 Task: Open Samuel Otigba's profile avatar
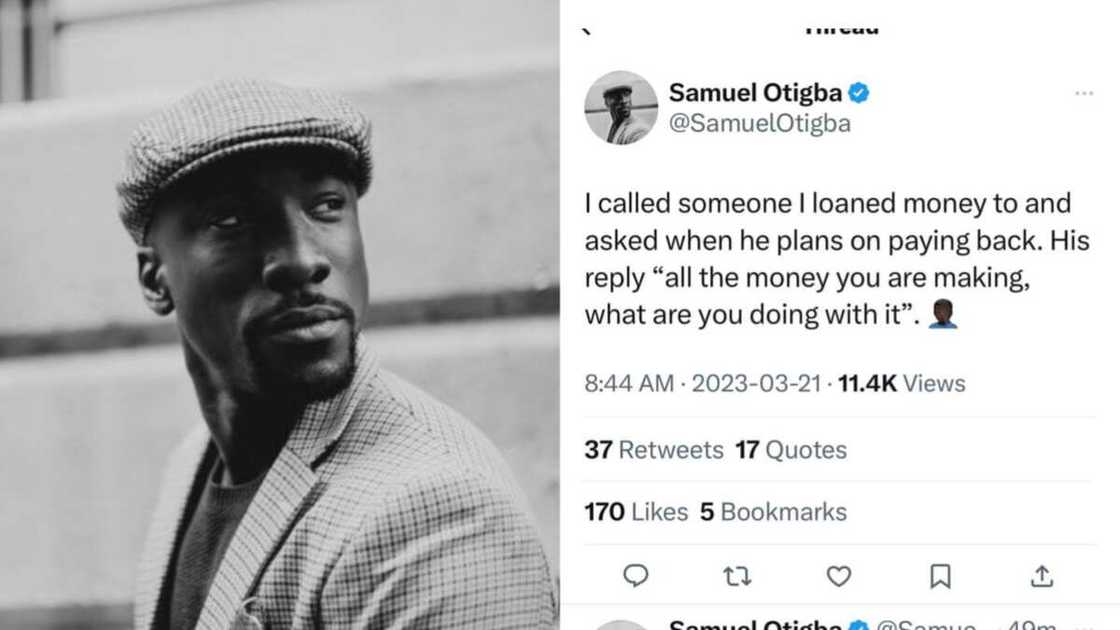[621, 108]
